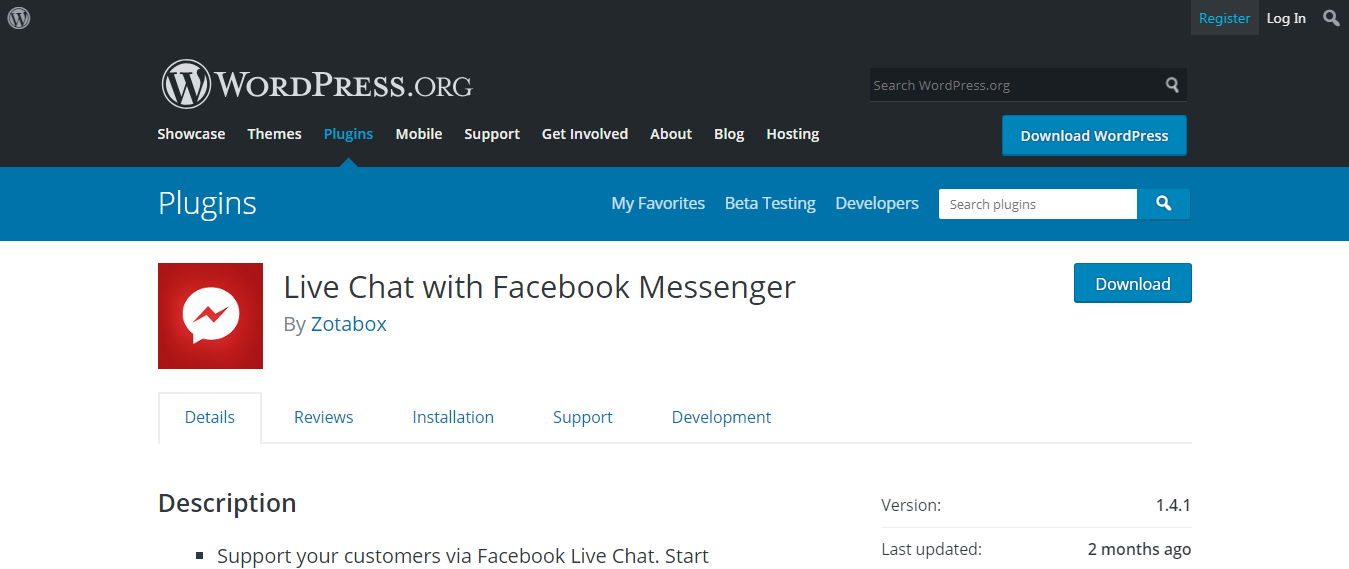Screen dimensions: 1349x569
Task: Open the Support tab below plugin title
Action: pos(582,417)
